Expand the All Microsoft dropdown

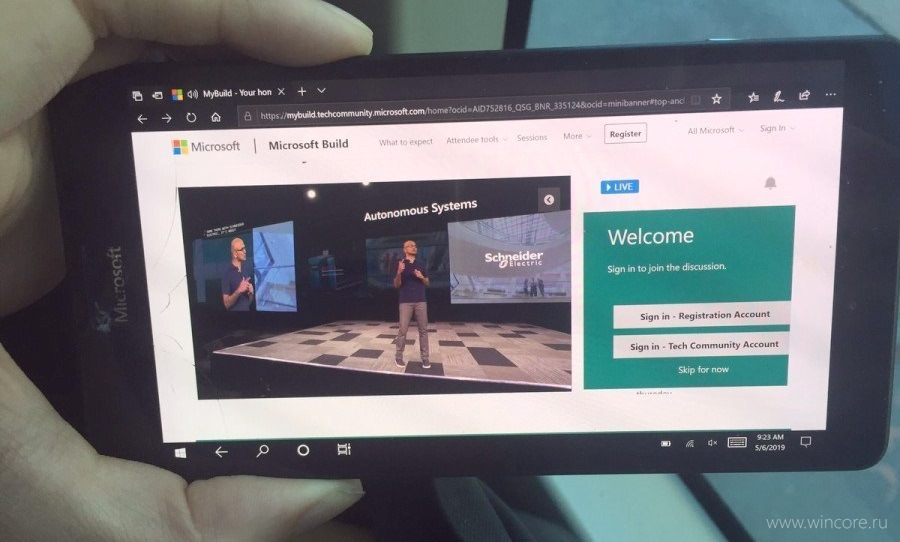click(x=715, y=130)
